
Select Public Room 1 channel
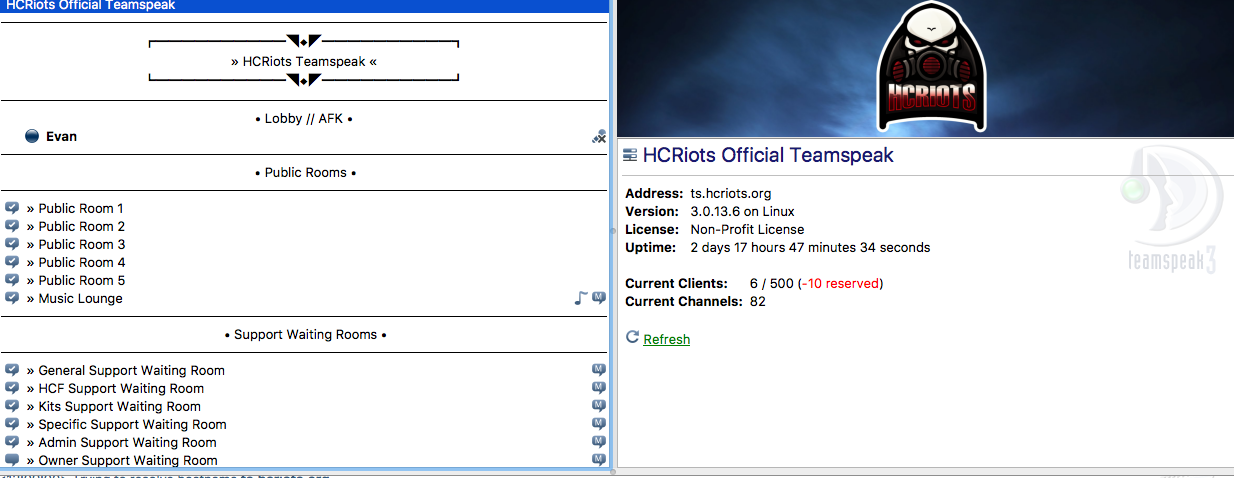coord(304,208)
